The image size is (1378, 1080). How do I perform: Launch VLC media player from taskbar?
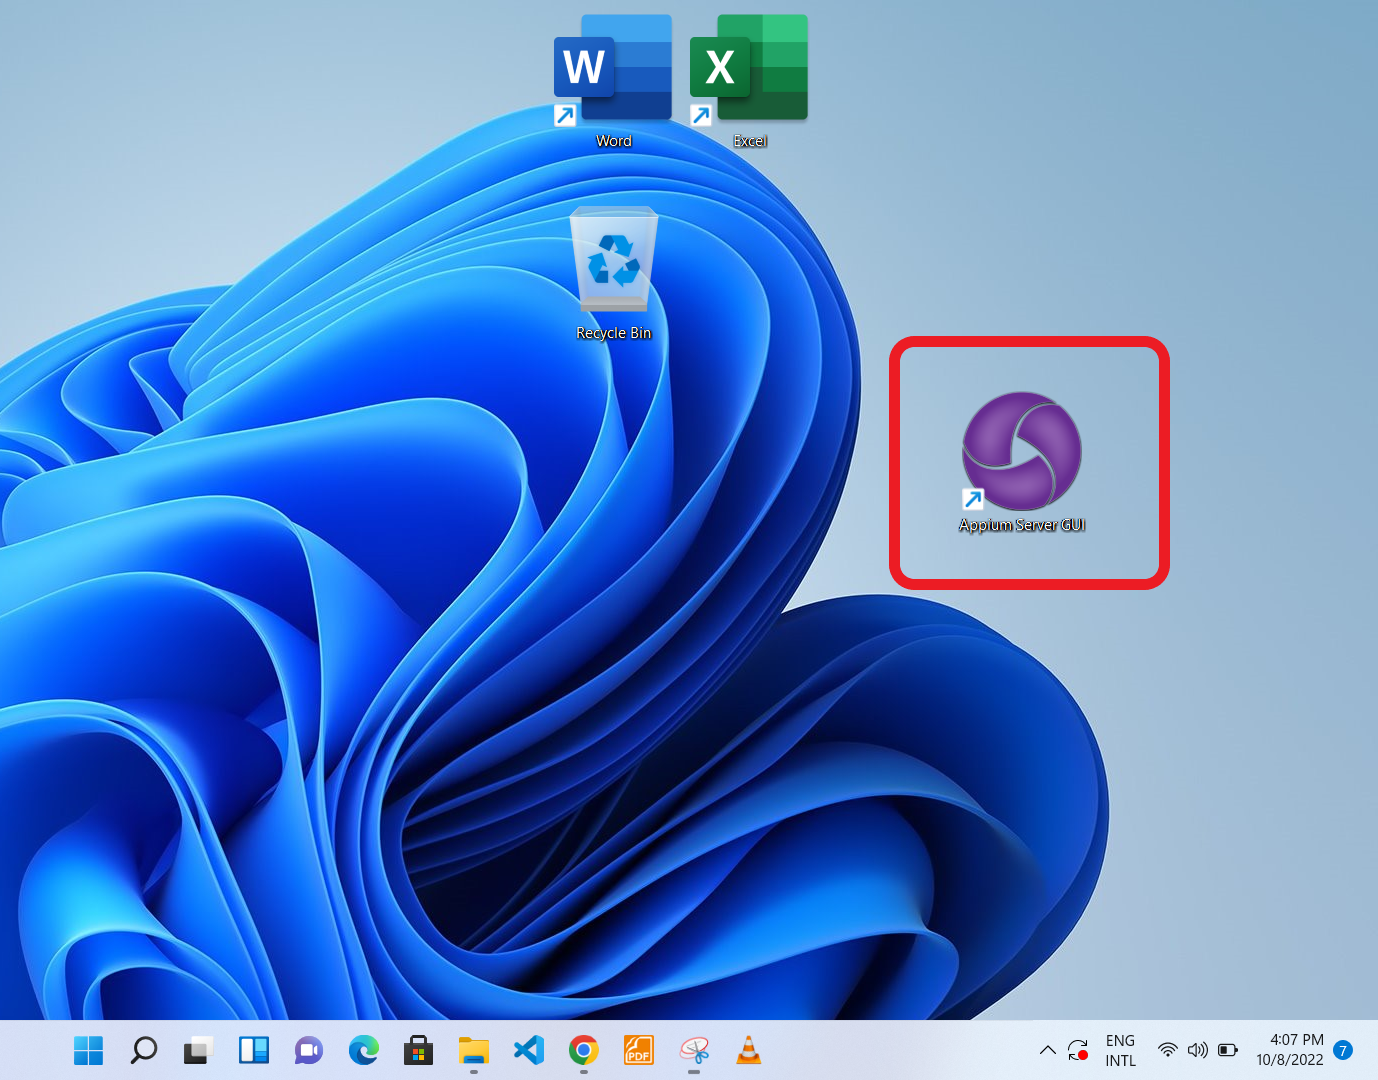(x=748, y=1050)
